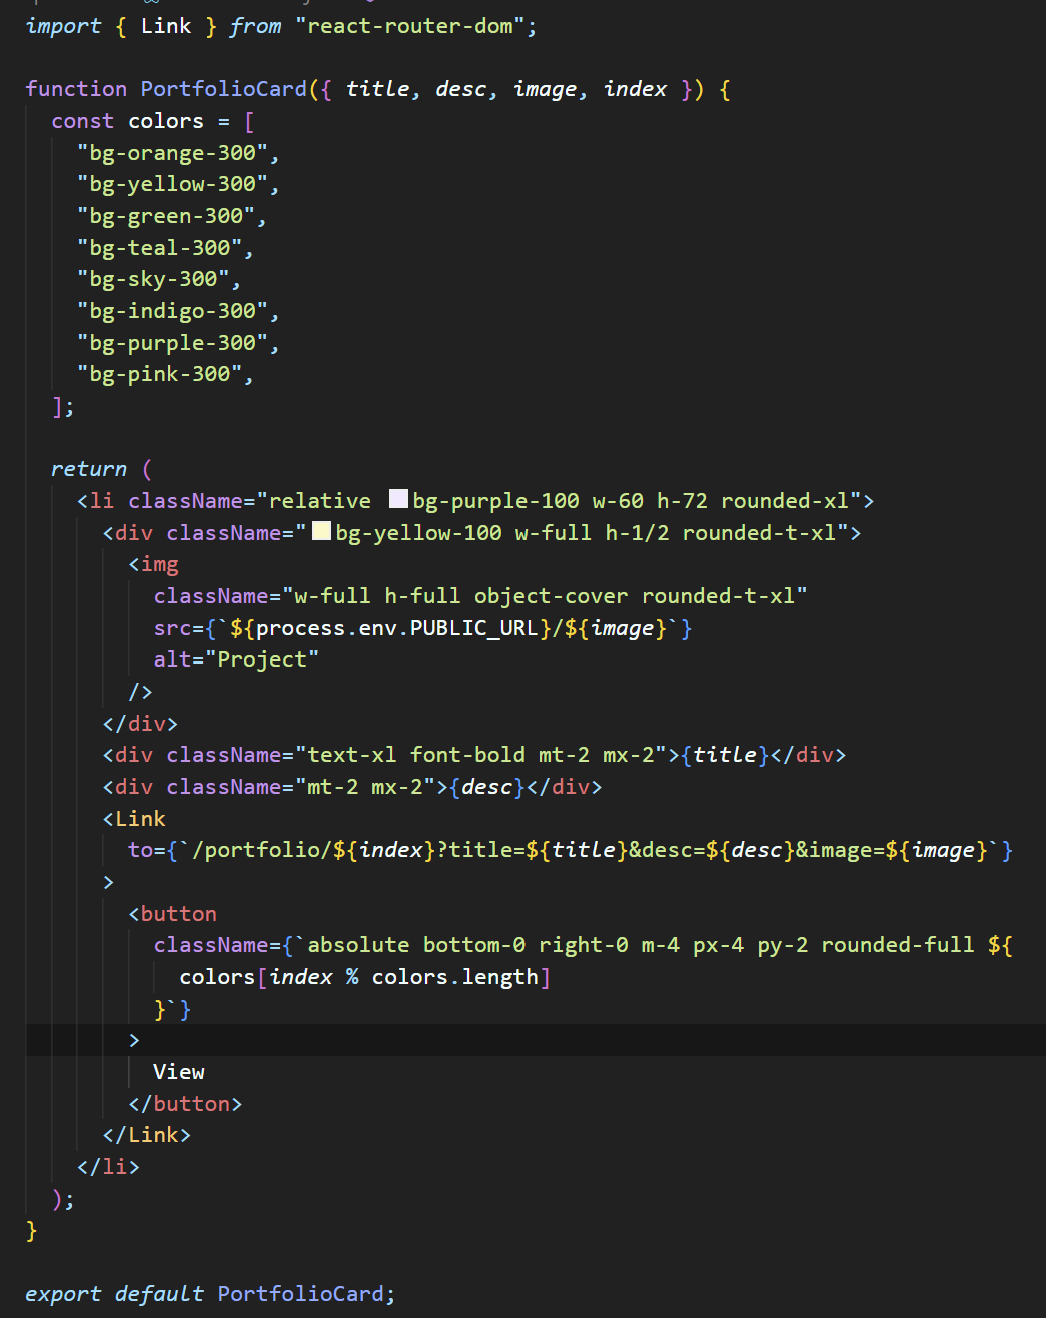The width and height of the screenshot is (1046, 1318).
Task: Click the "bg-yellow-300" array entry
Action: (173, 184)
